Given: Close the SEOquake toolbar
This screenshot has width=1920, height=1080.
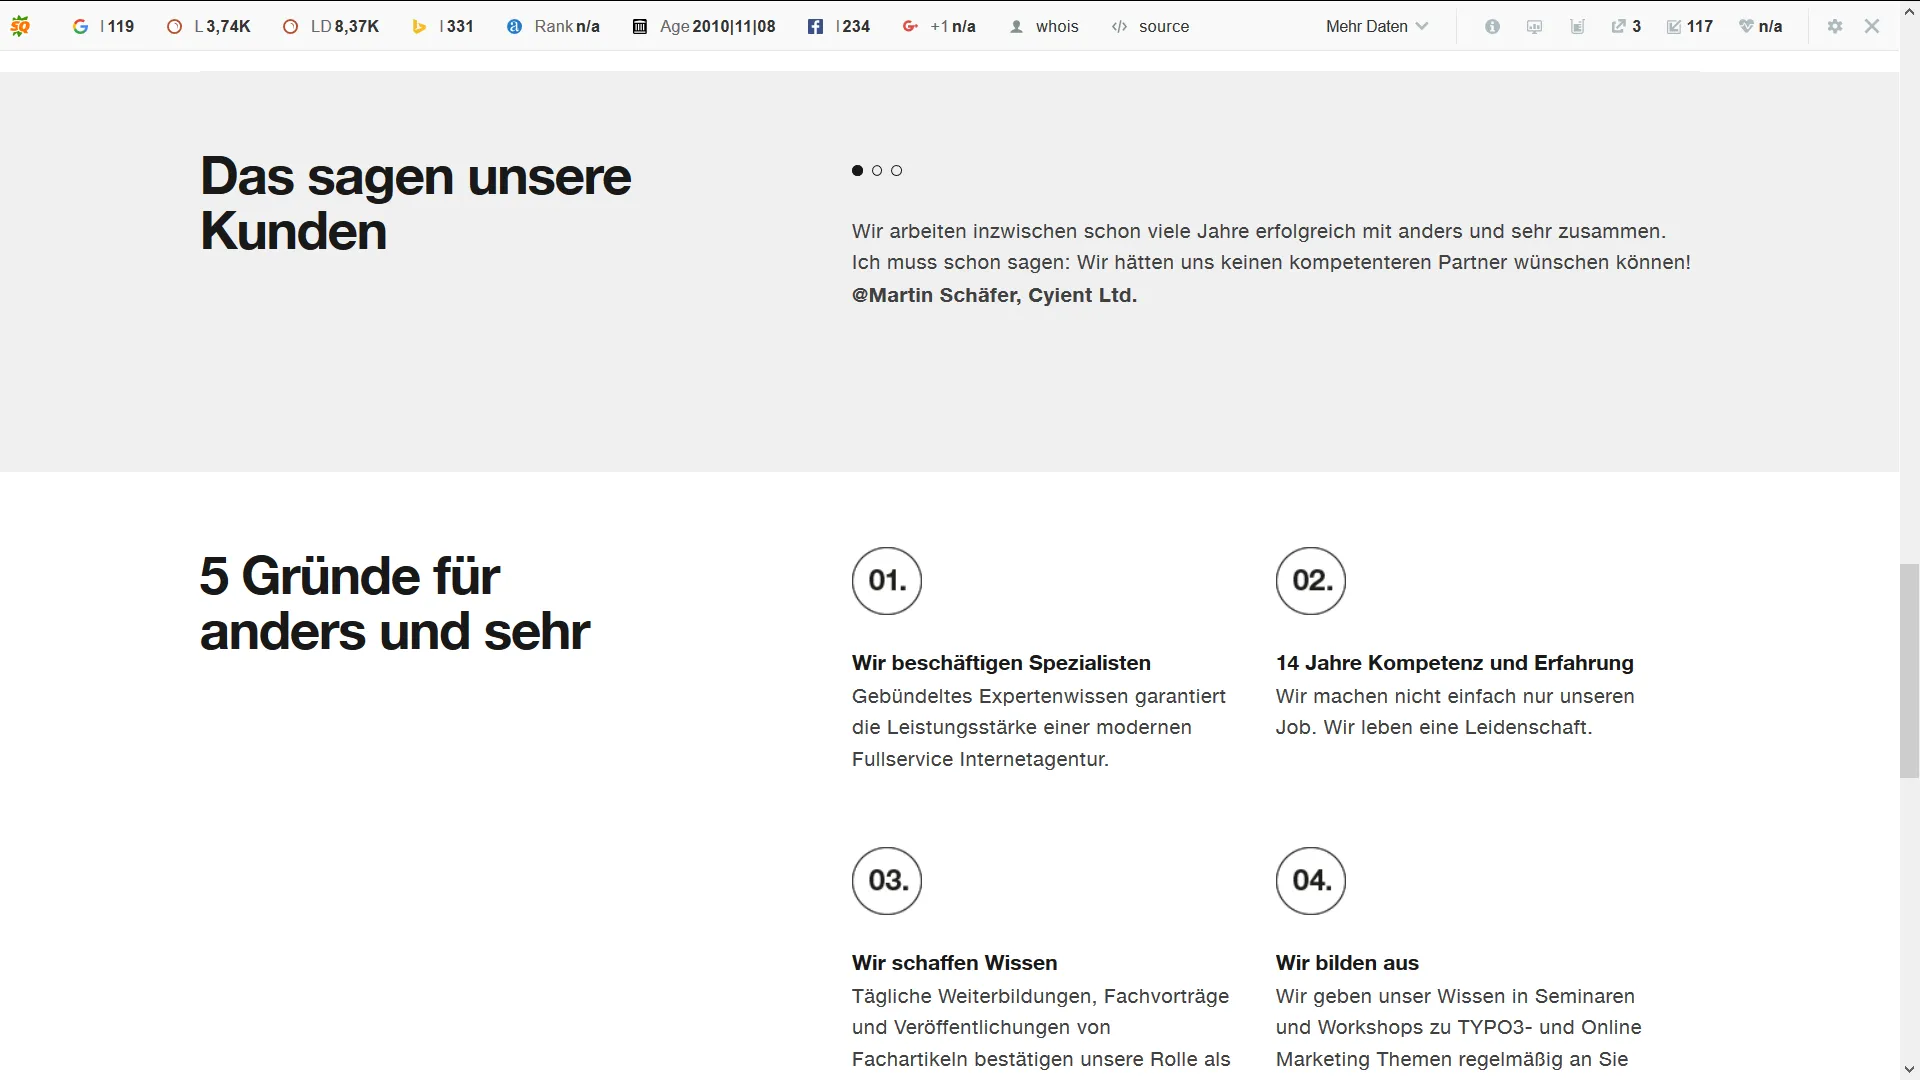Looking at the screenshot, I should click(x=1872, y=27).
